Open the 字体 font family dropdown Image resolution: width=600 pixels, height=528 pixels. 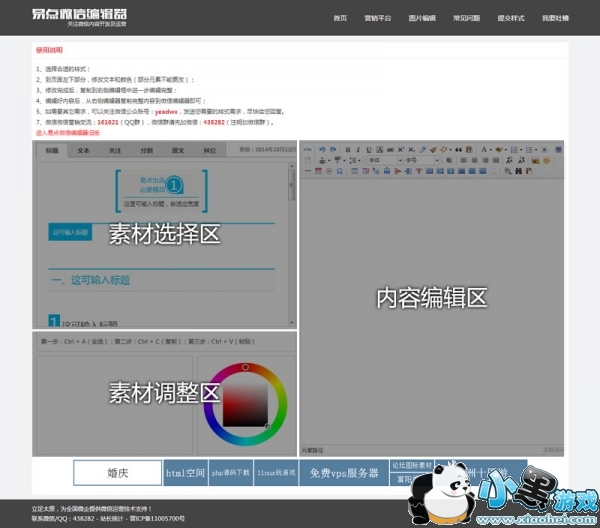click(384, 160)
